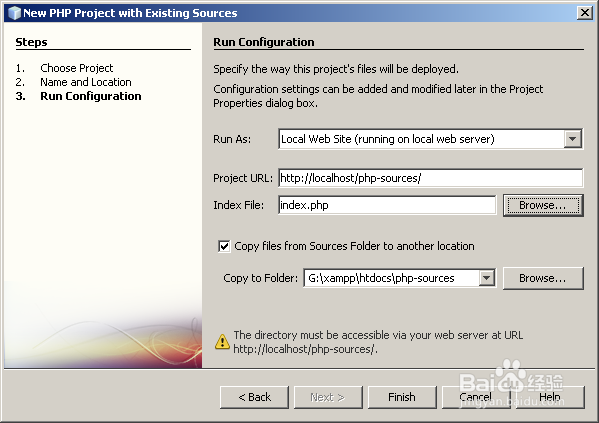599x423 pixels.
Task: Click the Steps heading in left panel
Action: (x=31, y=42)
